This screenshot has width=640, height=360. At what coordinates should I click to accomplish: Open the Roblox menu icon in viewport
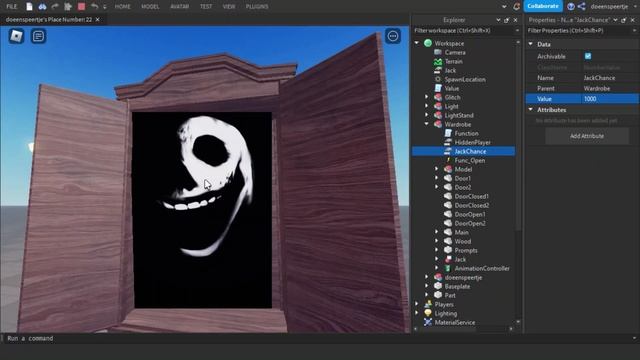pos(16,36)
